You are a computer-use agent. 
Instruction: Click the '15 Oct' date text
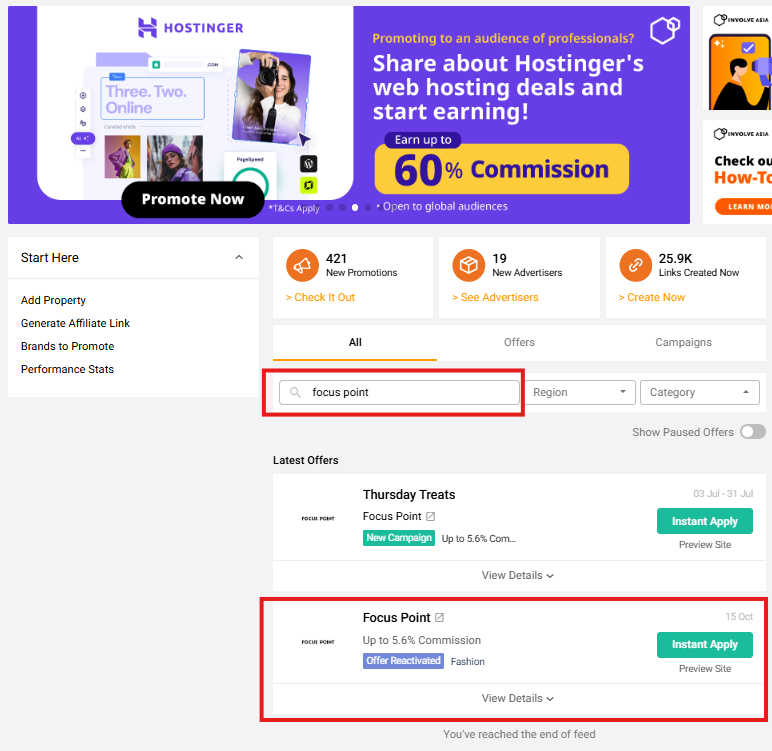coord(739,617)
